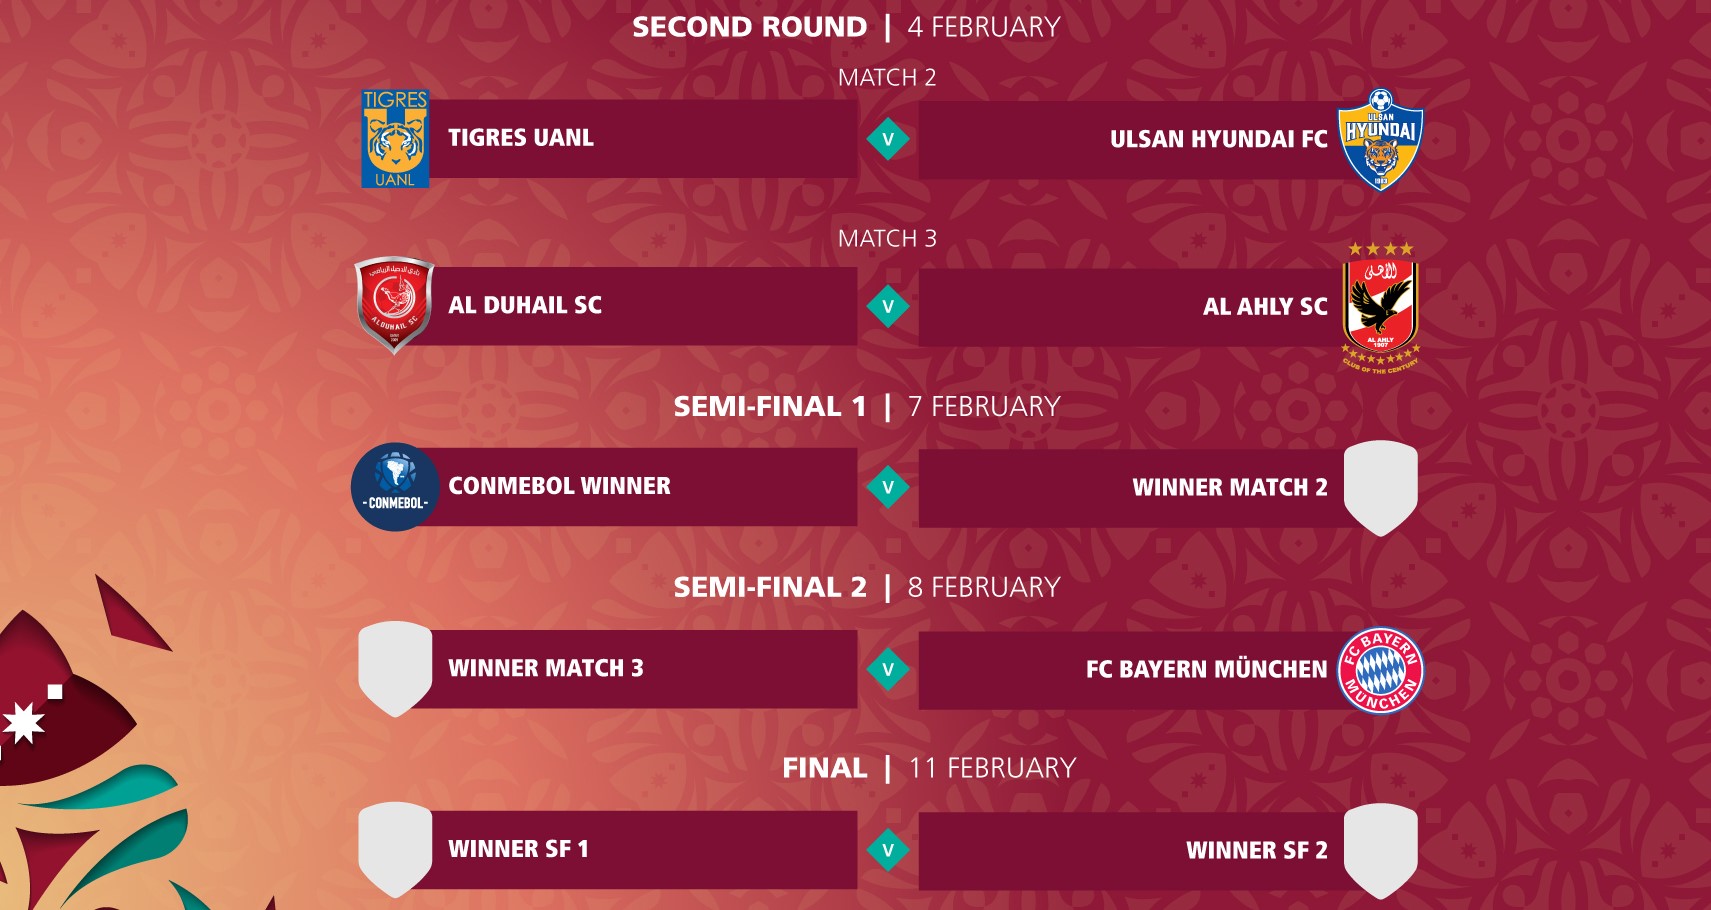Select the Al Duhail SC team bar
The height and width of the screenshot is (910, 1711).
pos(640,305)
